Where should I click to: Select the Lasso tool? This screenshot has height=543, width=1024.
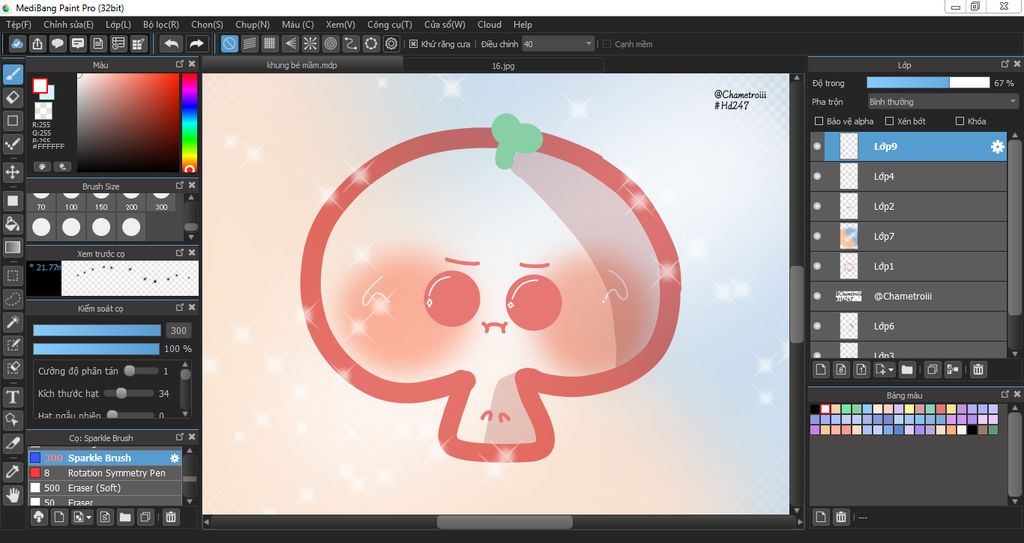(12, 299)
